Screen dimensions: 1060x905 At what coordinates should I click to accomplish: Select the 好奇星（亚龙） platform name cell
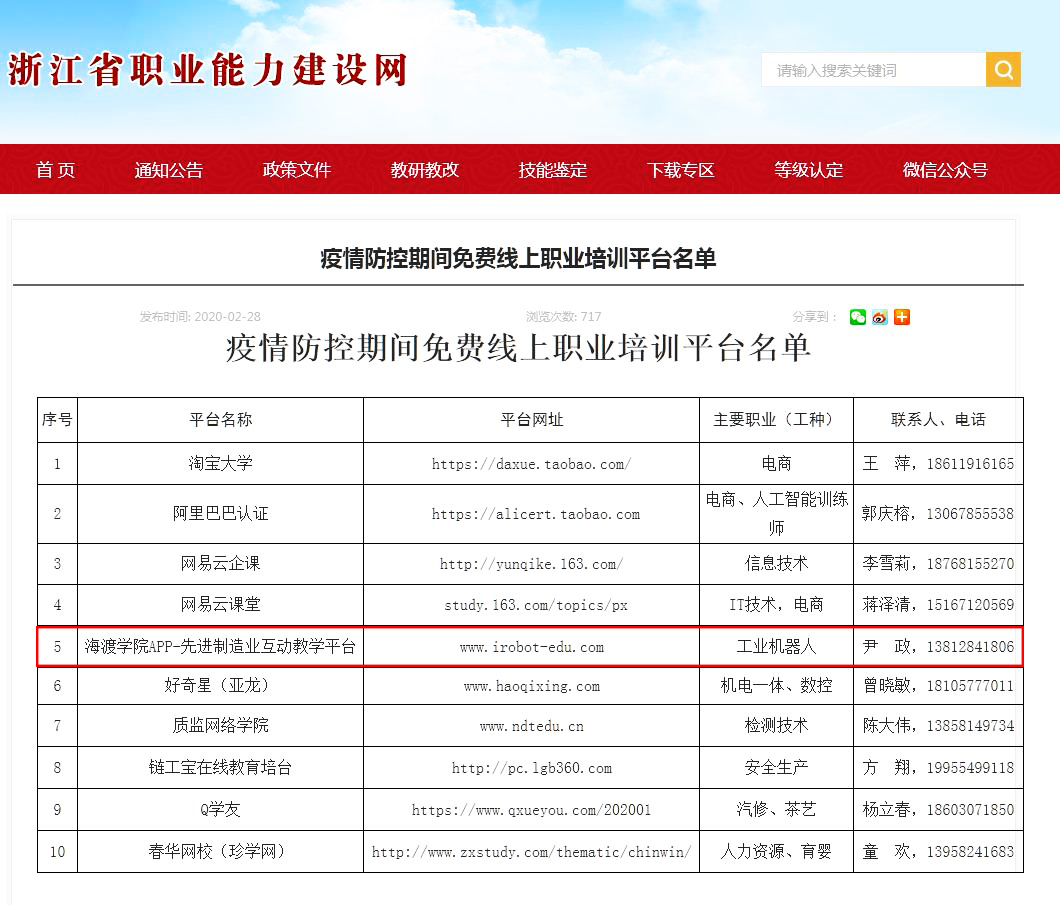point(220,685)
